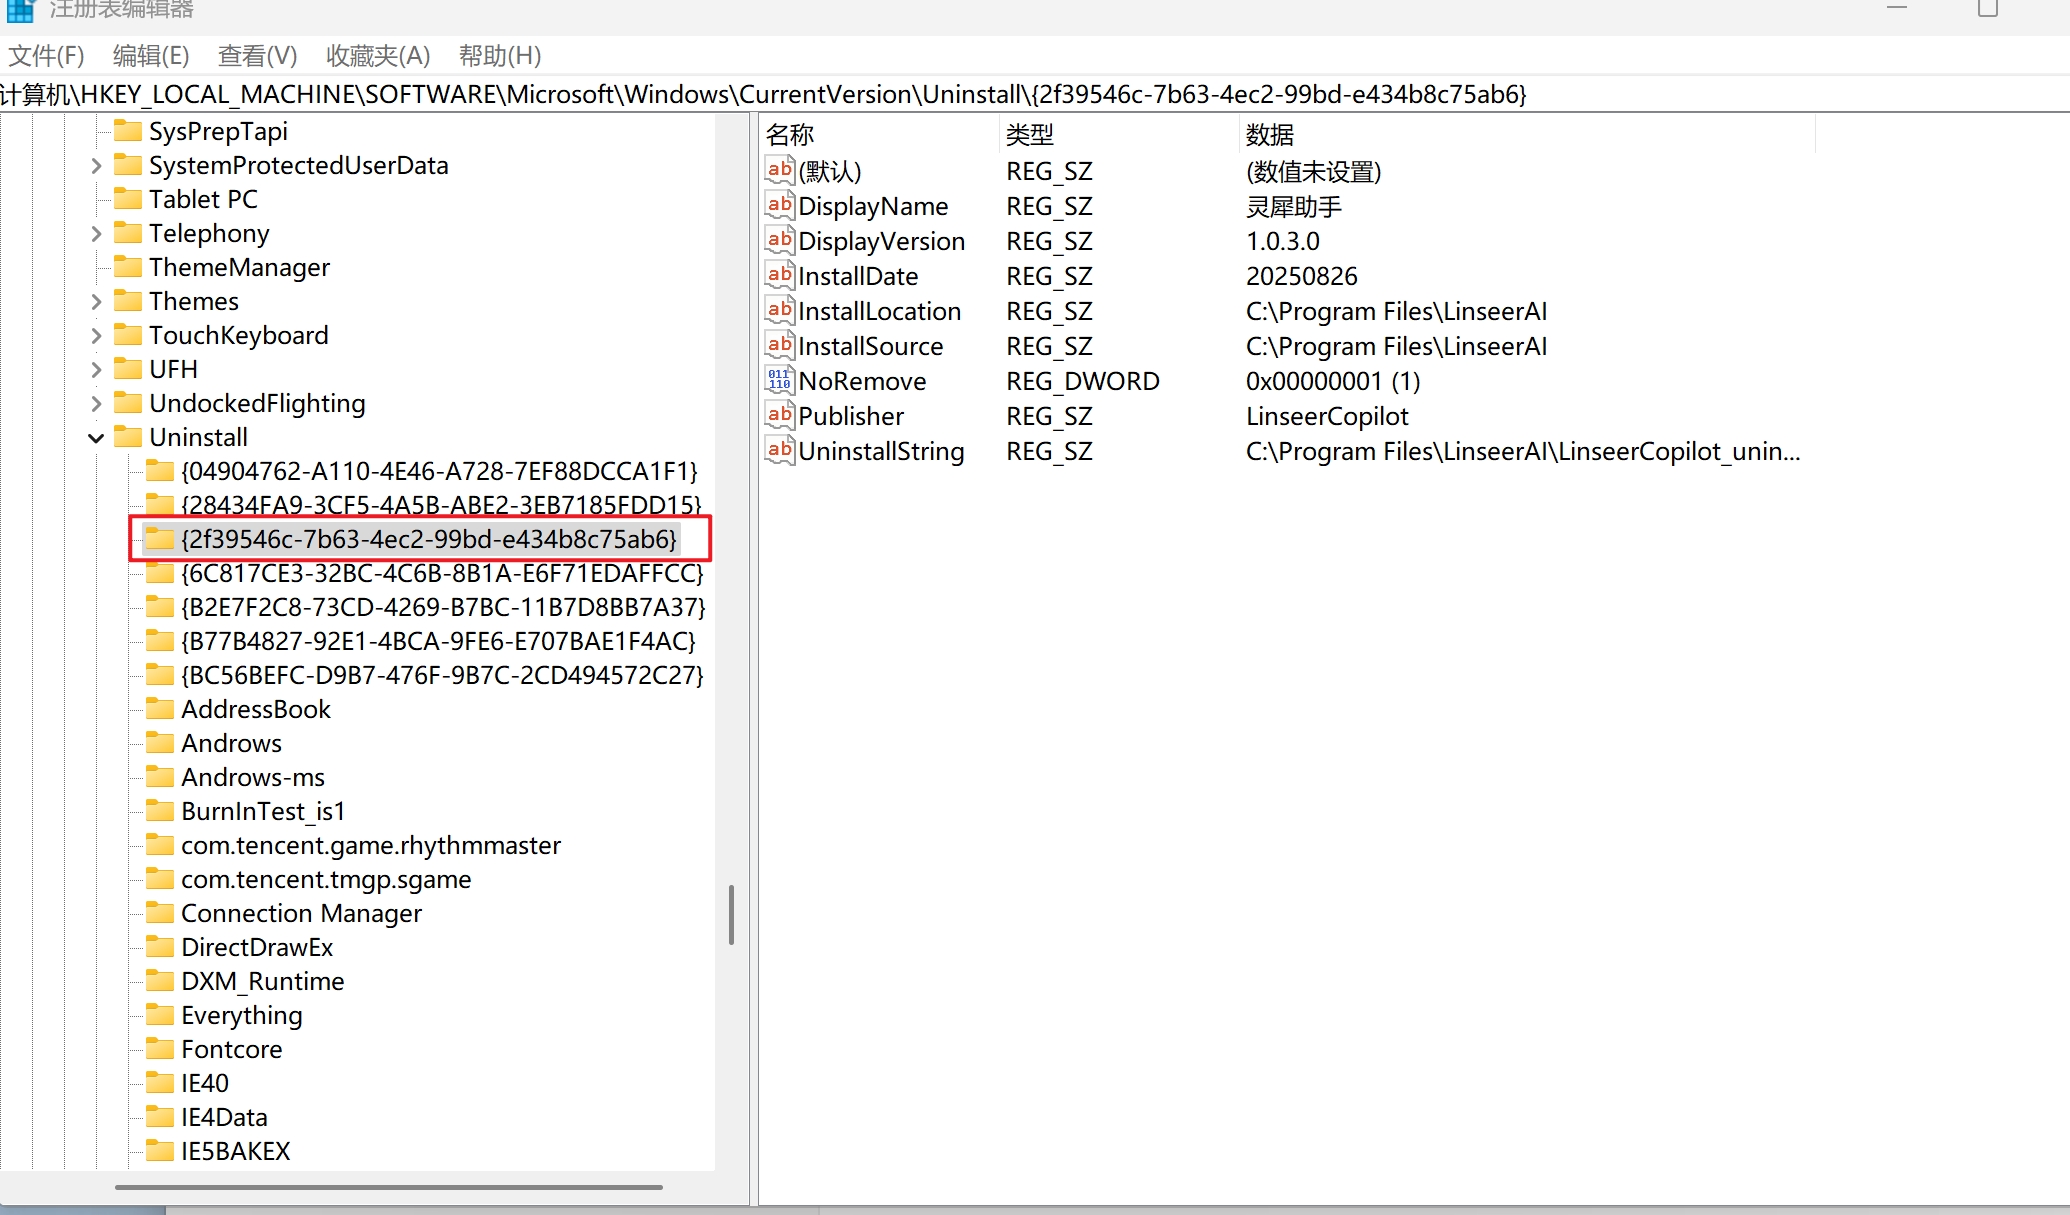Expand the Telephony key
Image resolution: width=2070 pixels, height=1215 pixels.
pos(96,234)
